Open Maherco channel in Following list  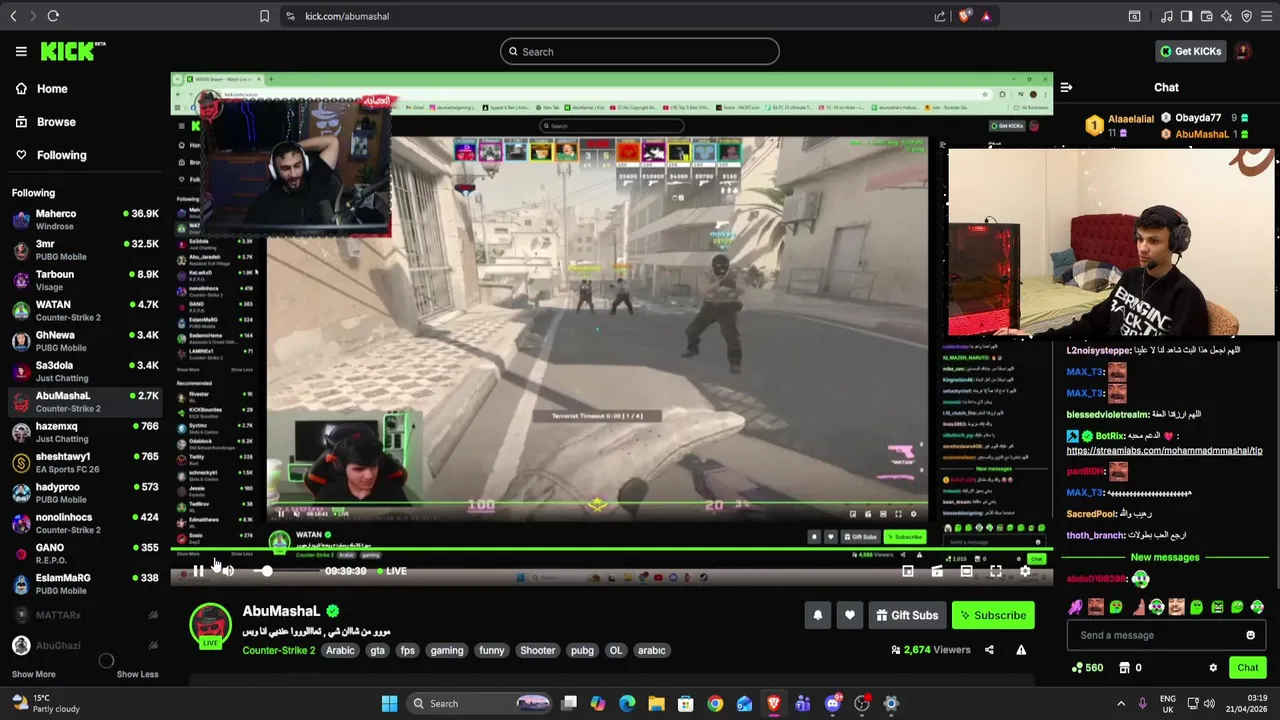[x=85, y=219]
